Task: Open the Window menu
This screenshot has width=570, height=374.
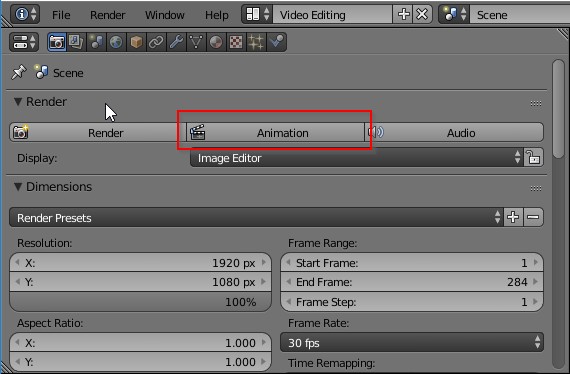Action: (x=165, y=15)
